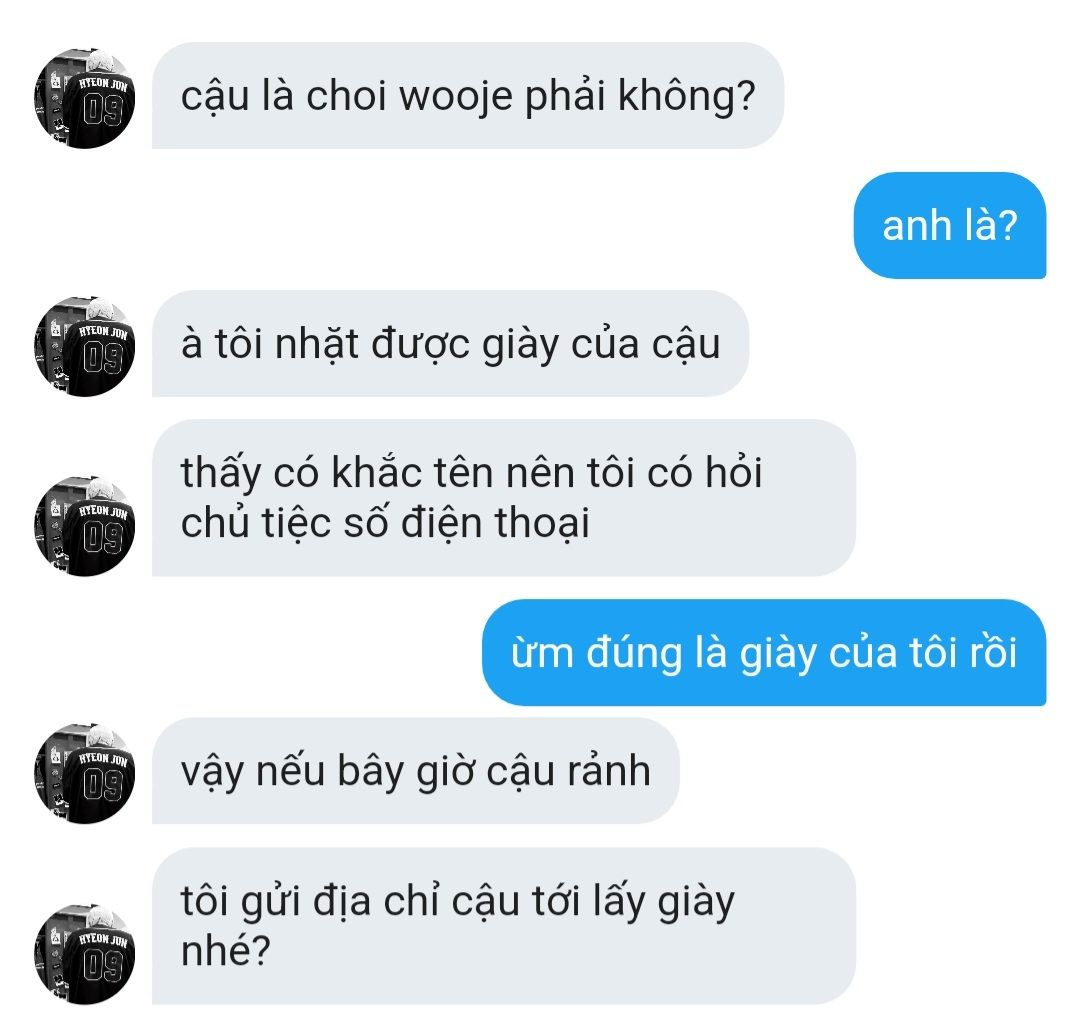Select the 'thấy có khắc tên nên tôi' bubble
This screenshot has height=1016, width=1080.
[x=503, y=498]
